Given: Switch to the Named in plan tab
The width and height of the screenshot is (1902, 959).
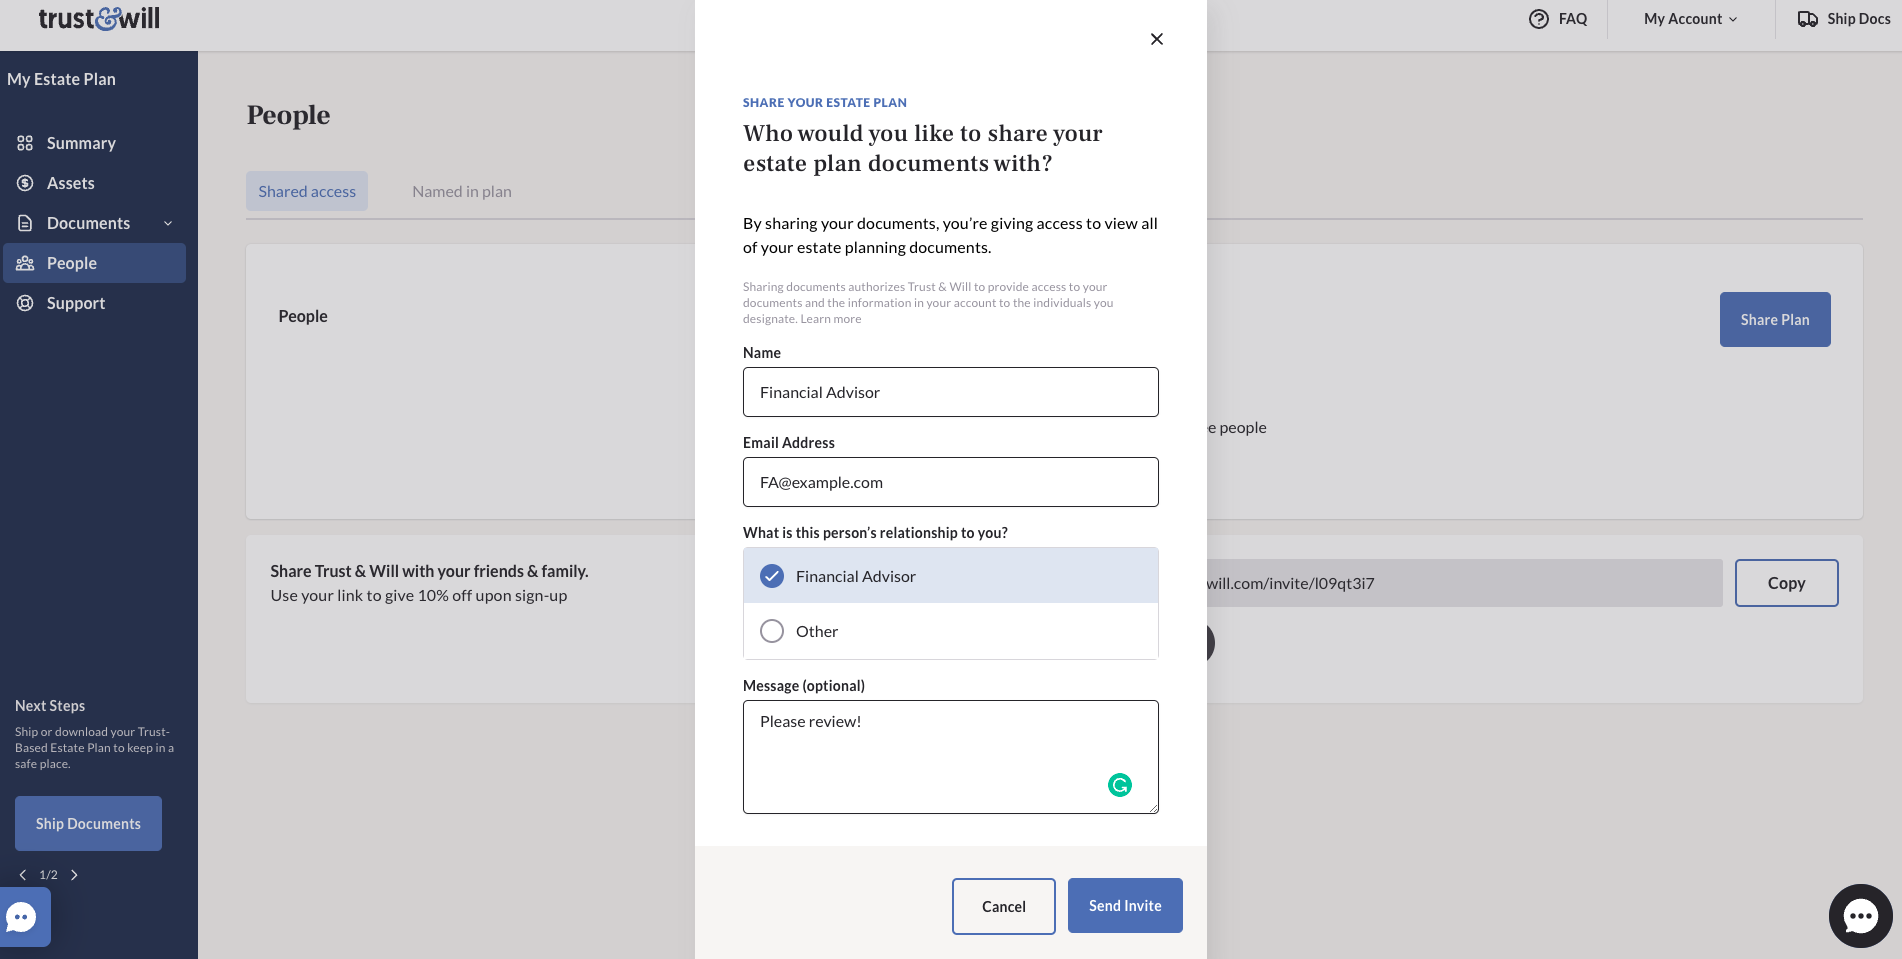Looking at the screenshot, I should click(462, 191).
